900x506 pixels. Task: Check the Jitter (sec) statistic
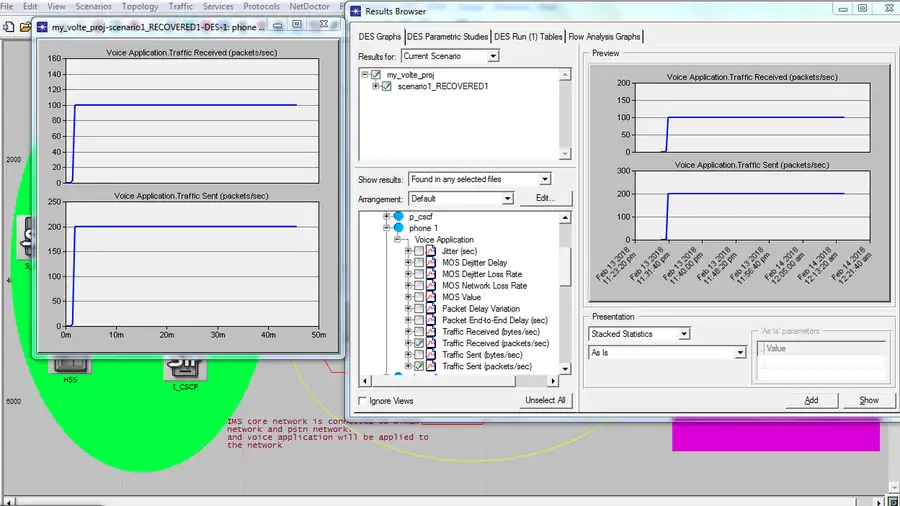click(x=419, y=251)
